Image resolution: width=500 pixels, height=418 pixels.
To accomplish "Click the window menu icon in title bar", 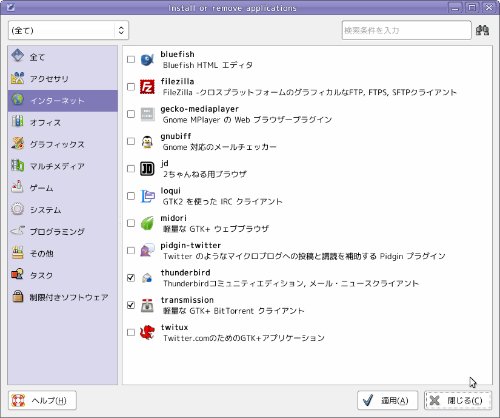I will click(x=11, y=7).
